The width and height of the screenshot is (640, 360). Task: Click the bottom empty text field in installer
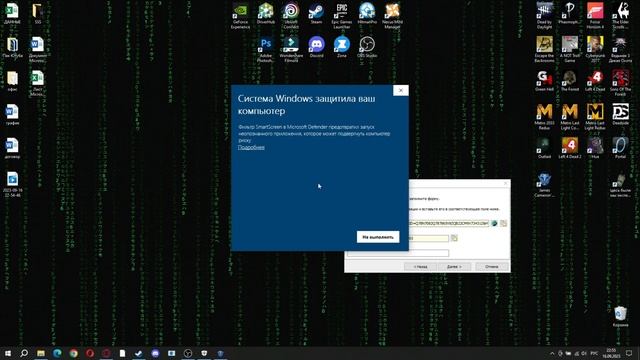tap(398, 253)
